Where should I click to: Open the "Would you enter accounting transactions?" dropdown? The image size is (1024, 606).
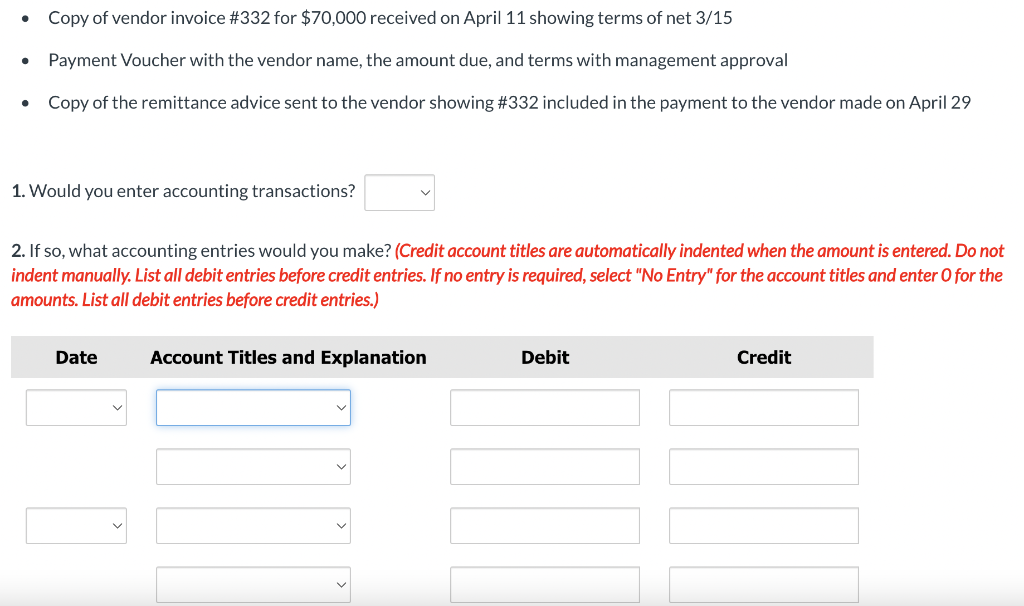(399, 192)
